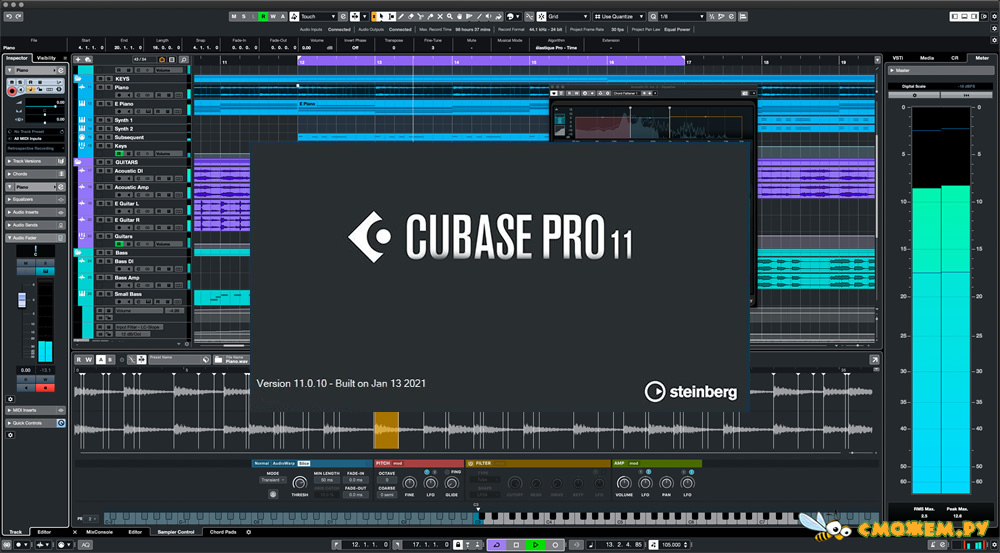The image size is (1000, 553).
Task: Click the Normal mode button in sampler
Action: click(x=261, y=463)
